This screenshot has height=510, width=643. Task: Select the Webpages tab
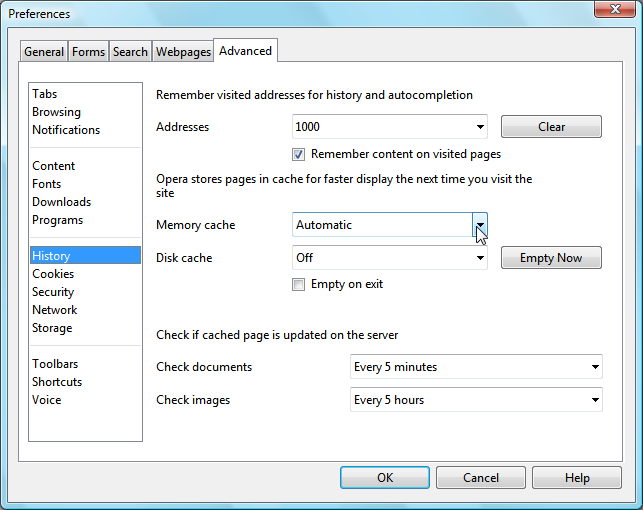183,52
